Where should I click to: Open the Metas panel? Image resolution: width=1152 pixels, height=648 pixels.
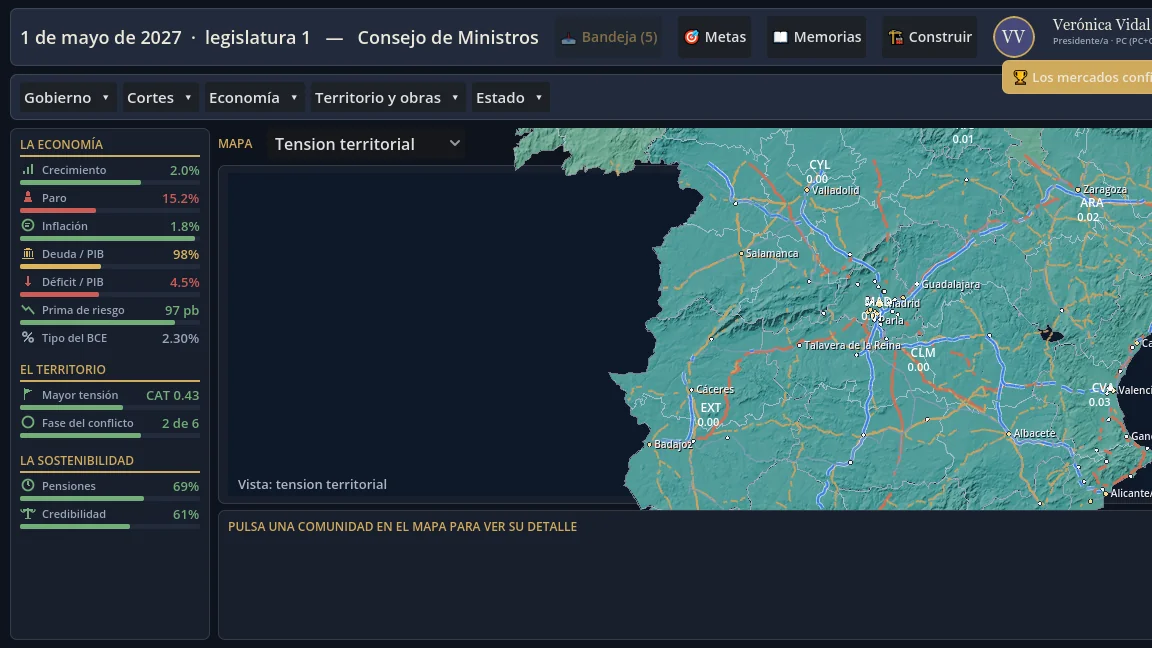pyautogui.click(x=715, y=37)
